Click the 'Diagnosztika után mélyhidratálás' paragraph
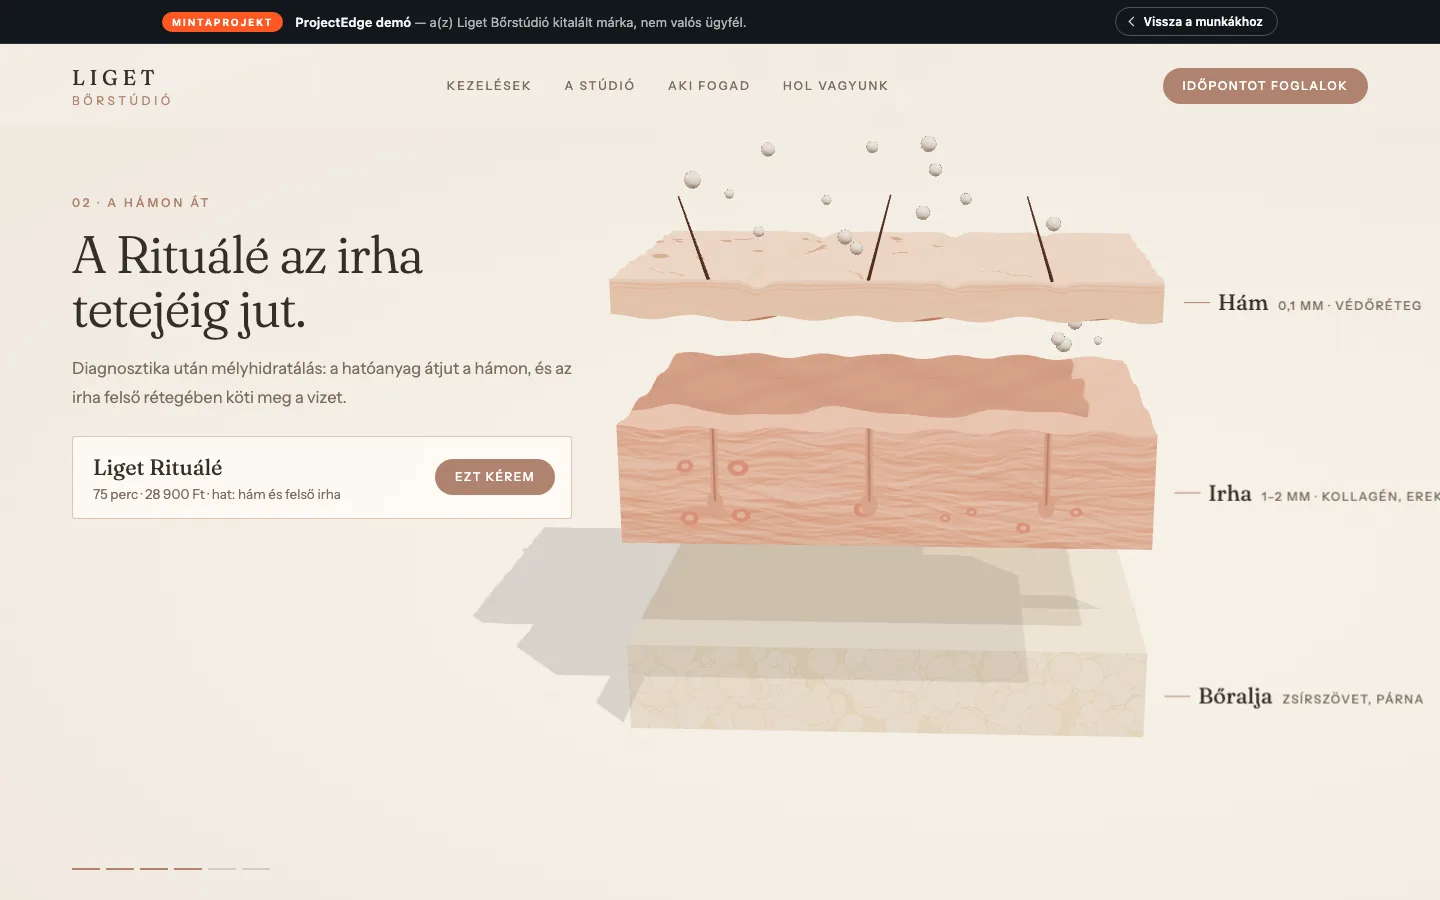This screenshot has width=1440, height=900. (322, 383)
